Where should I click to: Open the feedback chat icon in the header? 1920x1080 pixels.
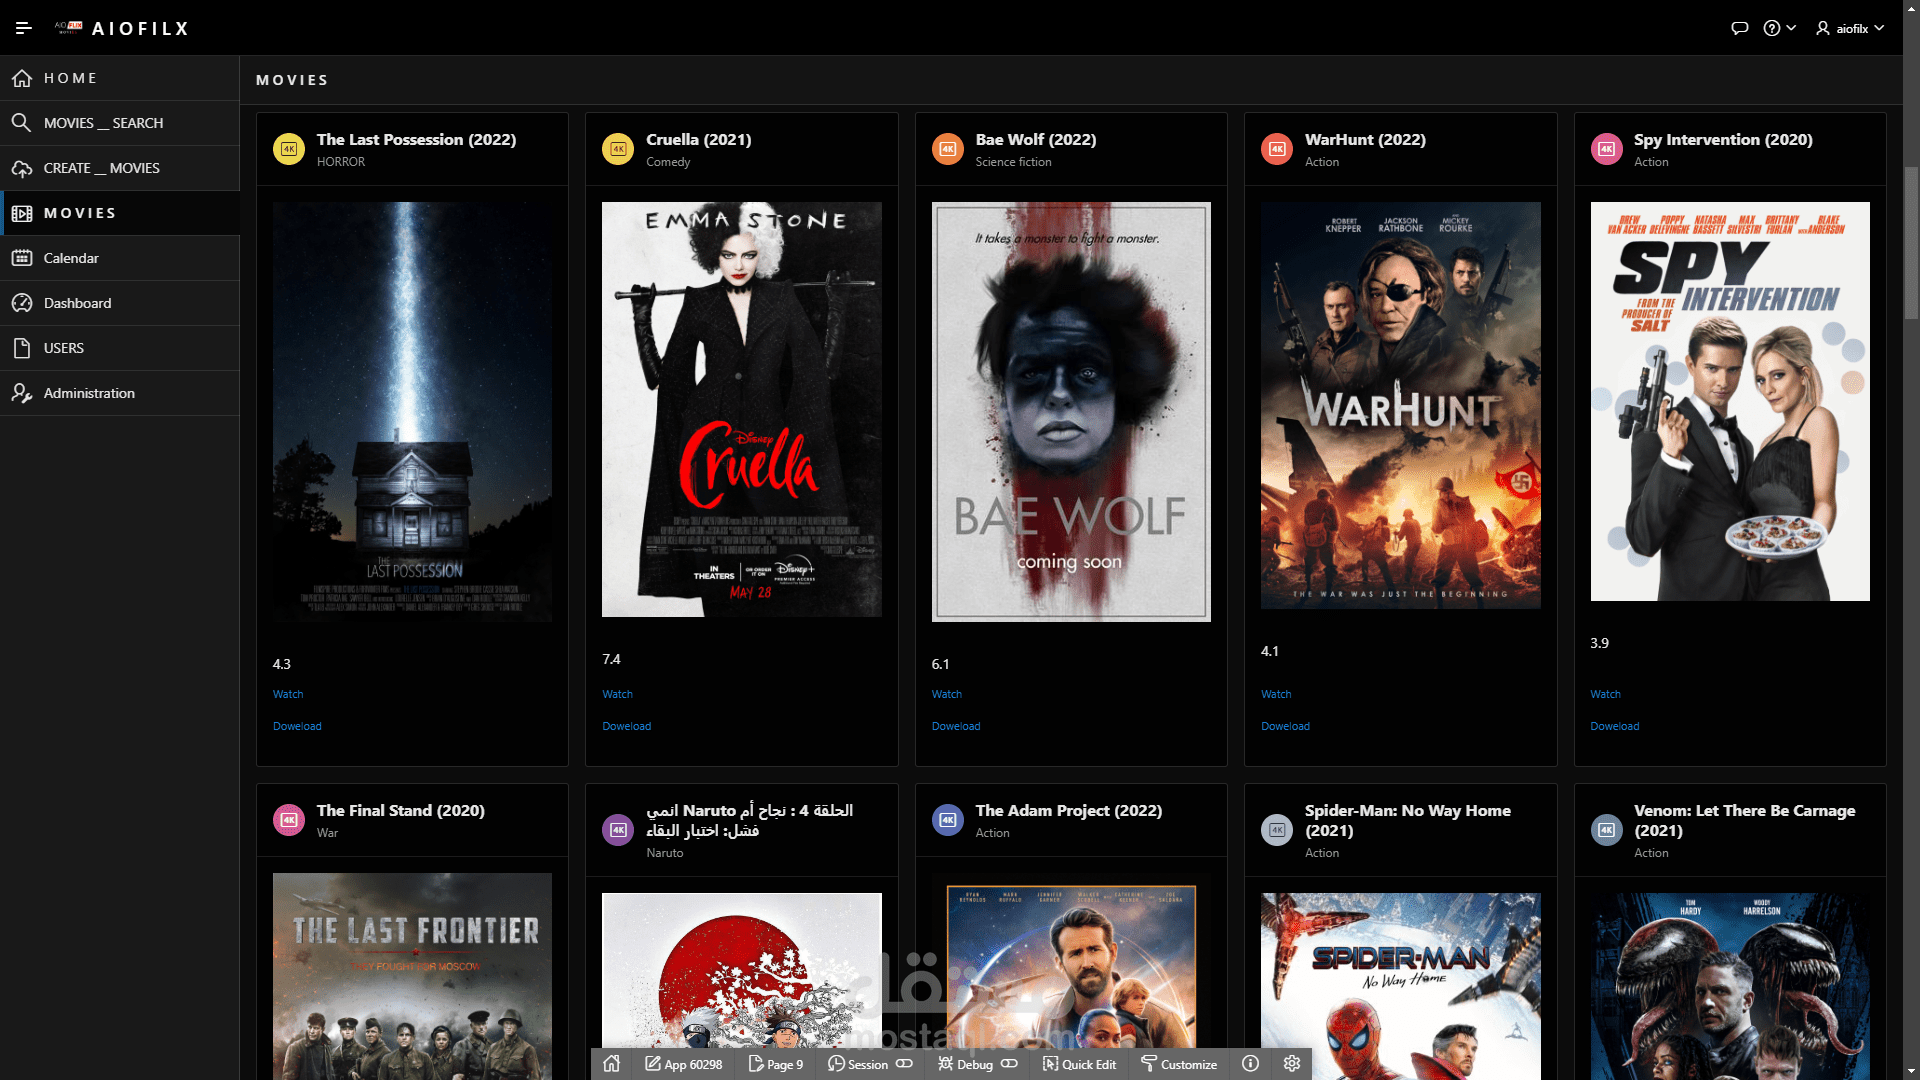pyautogui.click(x=1740, y=28)
